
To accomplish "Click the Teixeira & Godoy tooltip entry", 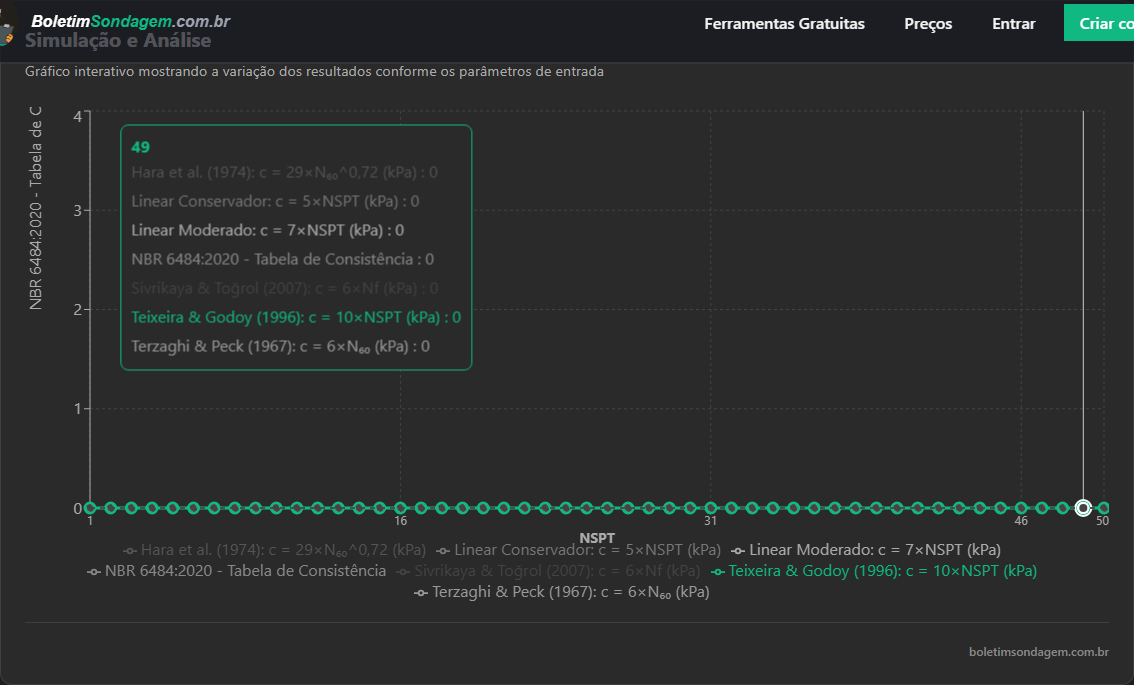I will coord(296,317).
